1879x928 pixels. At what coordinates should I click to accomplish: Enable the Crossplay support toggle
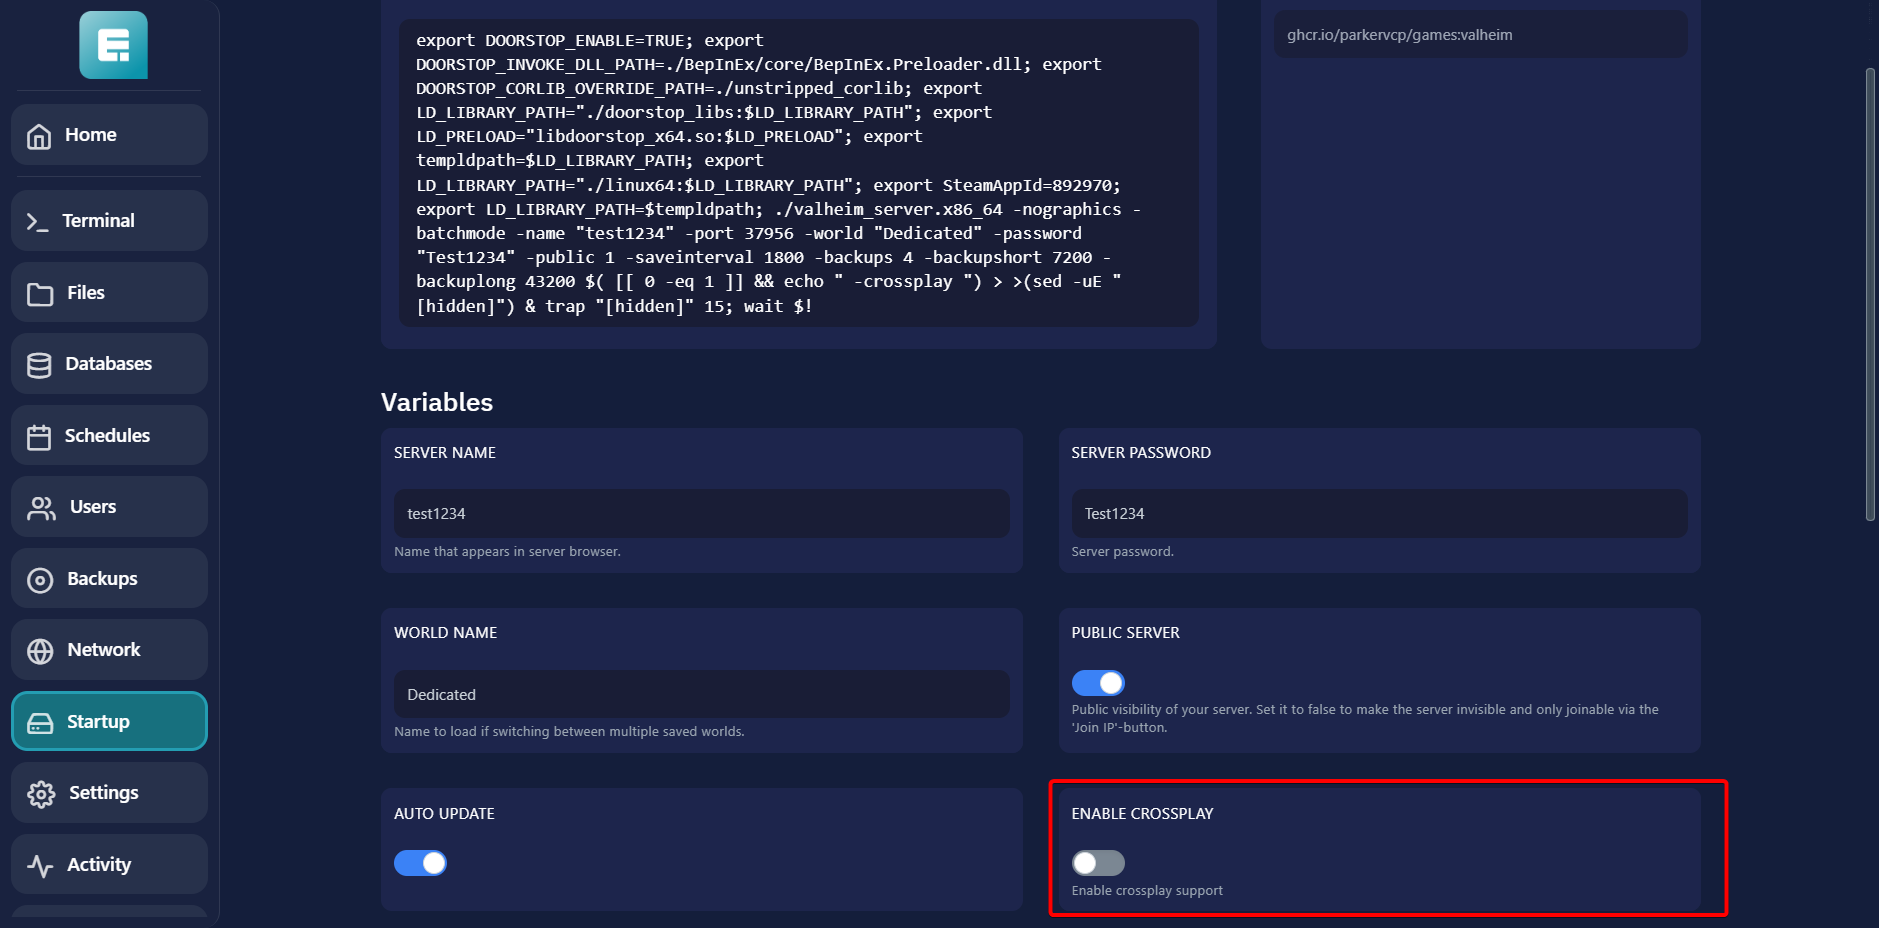(1098, 863)
